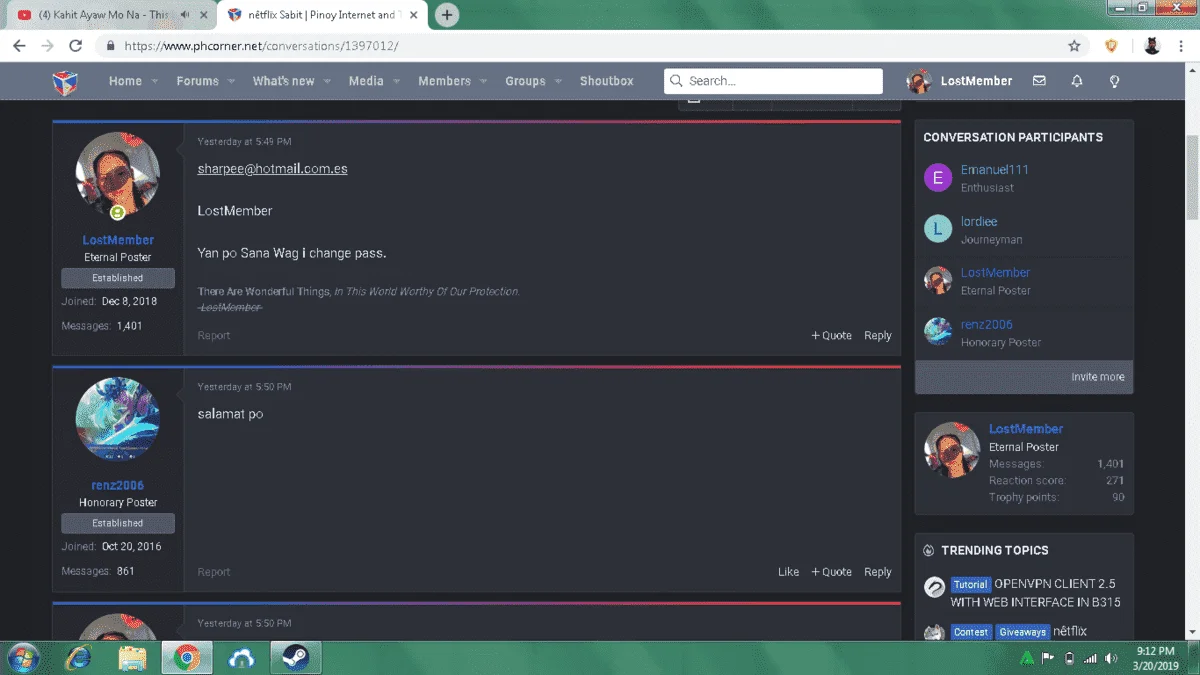
Task: Launch Internet Explorer from taskbar
Action: (x=78, y=658)
